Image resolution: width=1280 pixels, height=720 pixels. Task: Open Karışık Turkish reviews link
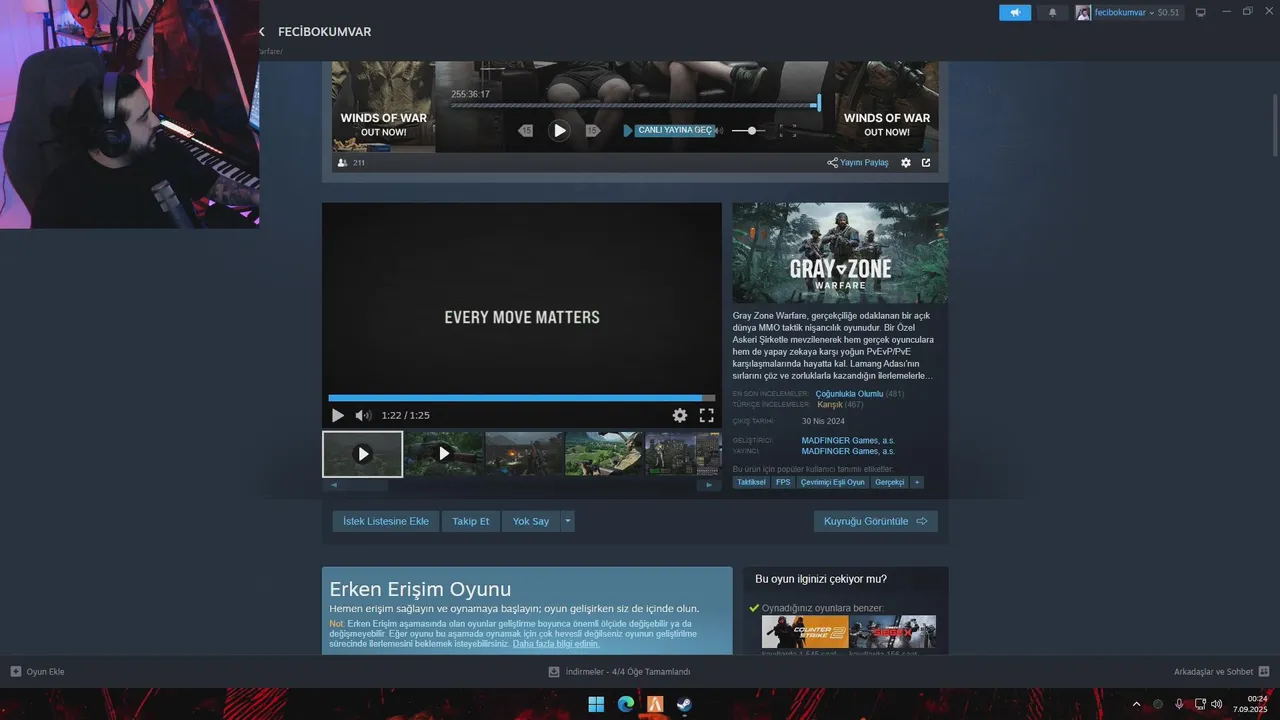830,405
